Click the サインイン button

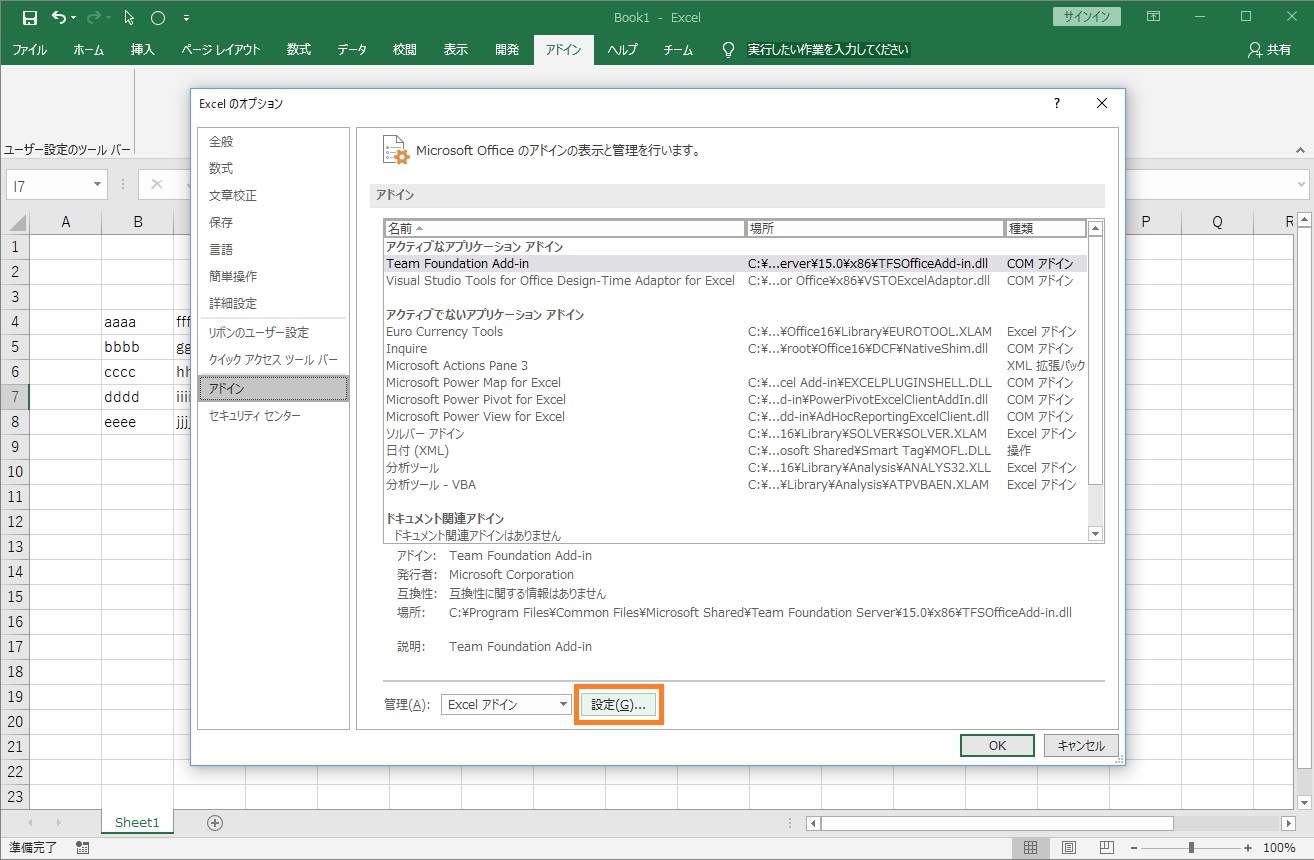tap(1087, 17)
